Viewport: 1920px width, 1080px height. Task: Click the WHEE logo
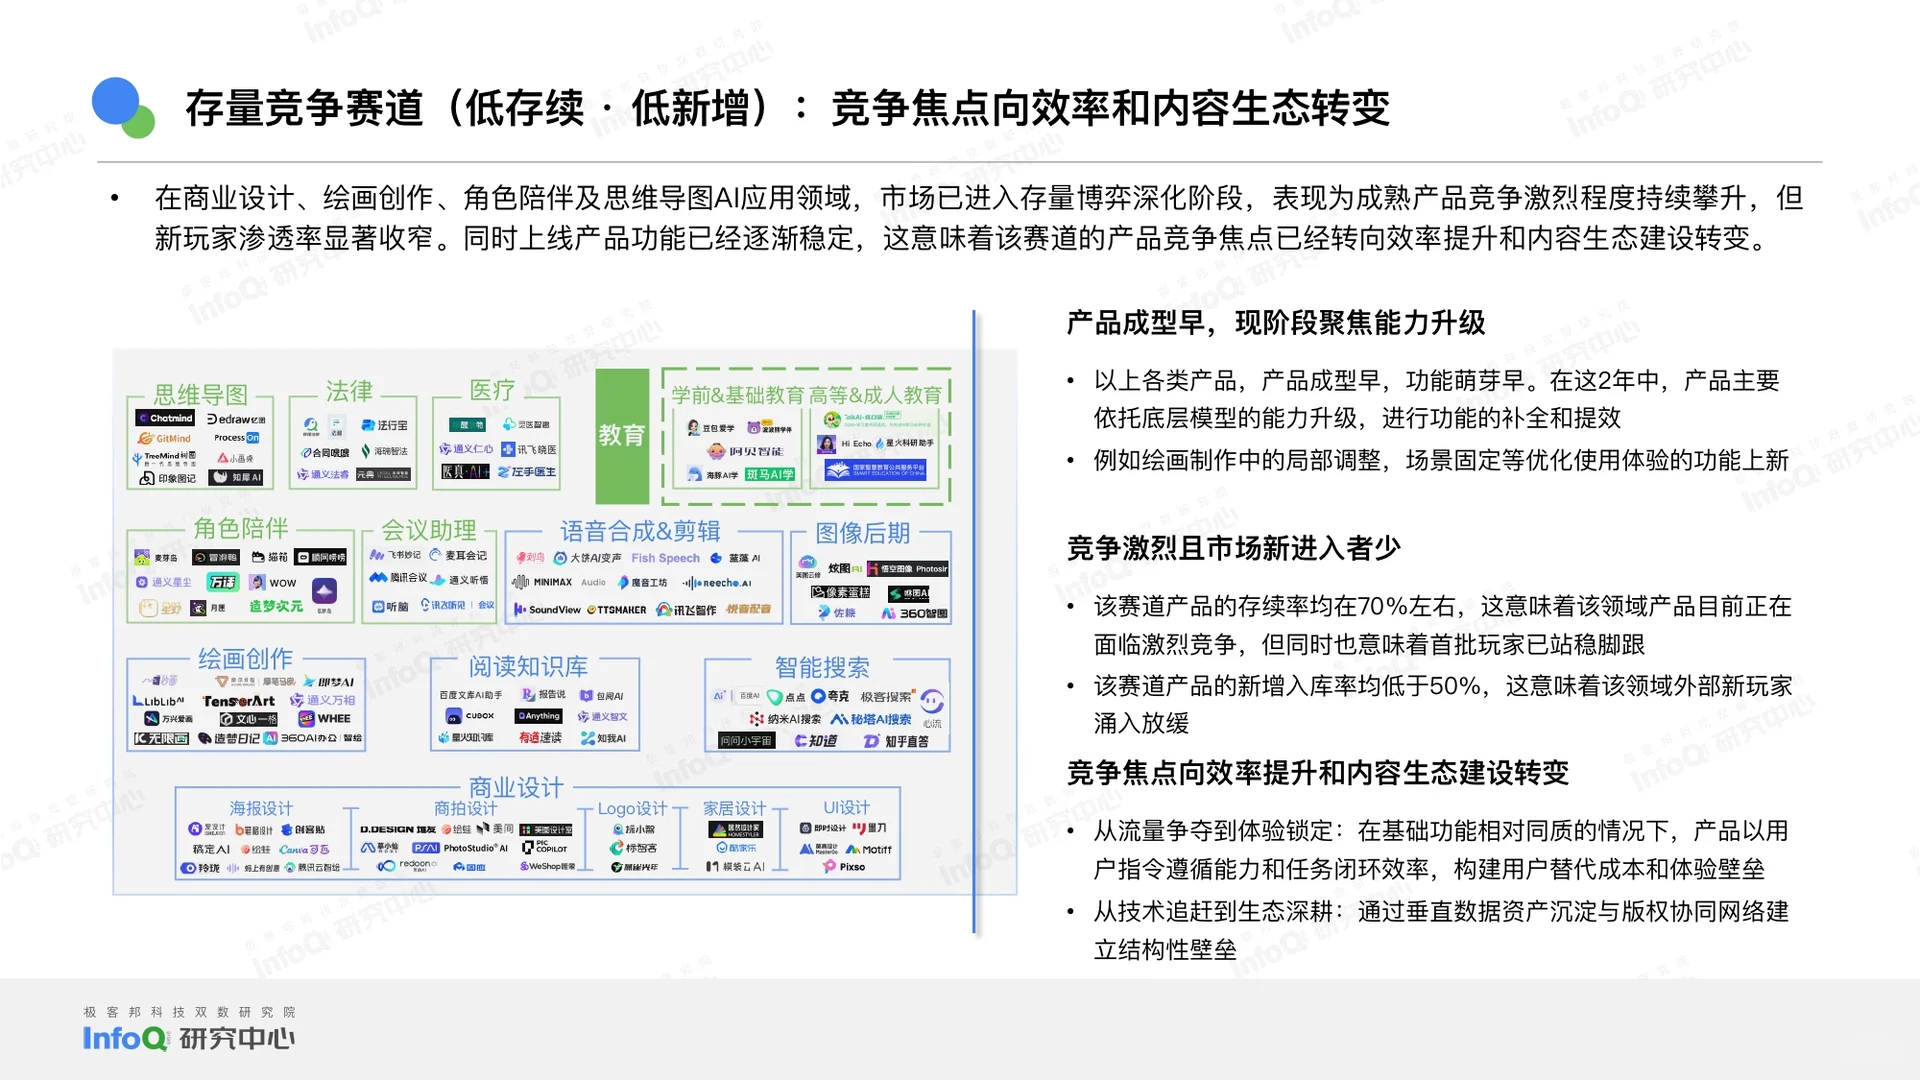click(325, 718)
